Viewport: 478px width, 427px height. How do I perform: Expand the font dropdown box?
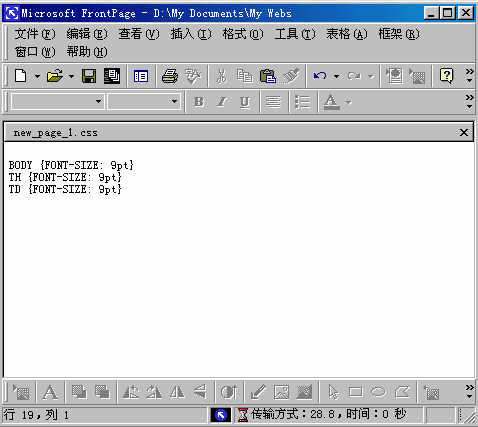[144, 101]
